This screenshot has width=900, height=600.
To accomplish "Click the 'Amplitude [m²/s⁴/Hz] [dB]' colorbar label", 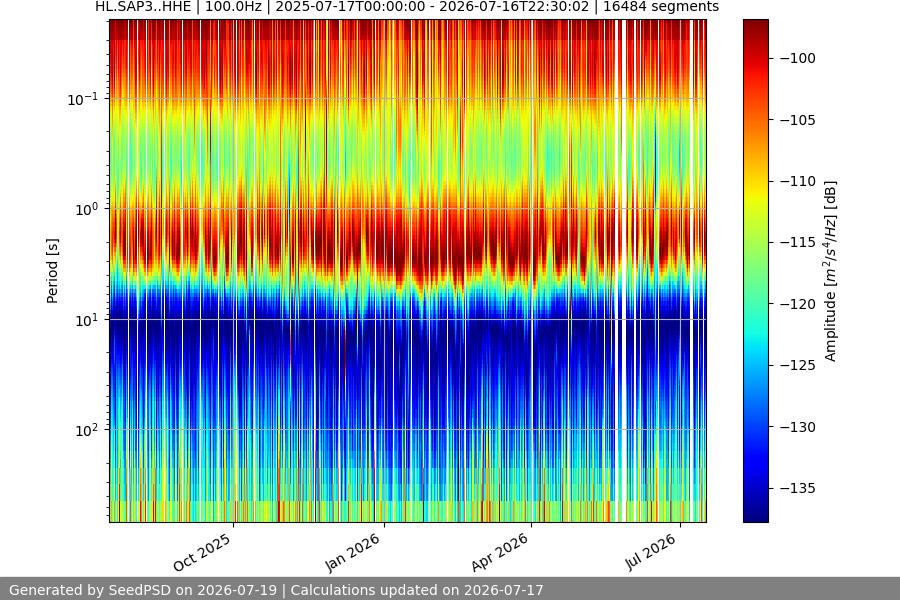I will click(x=831, y=271).
